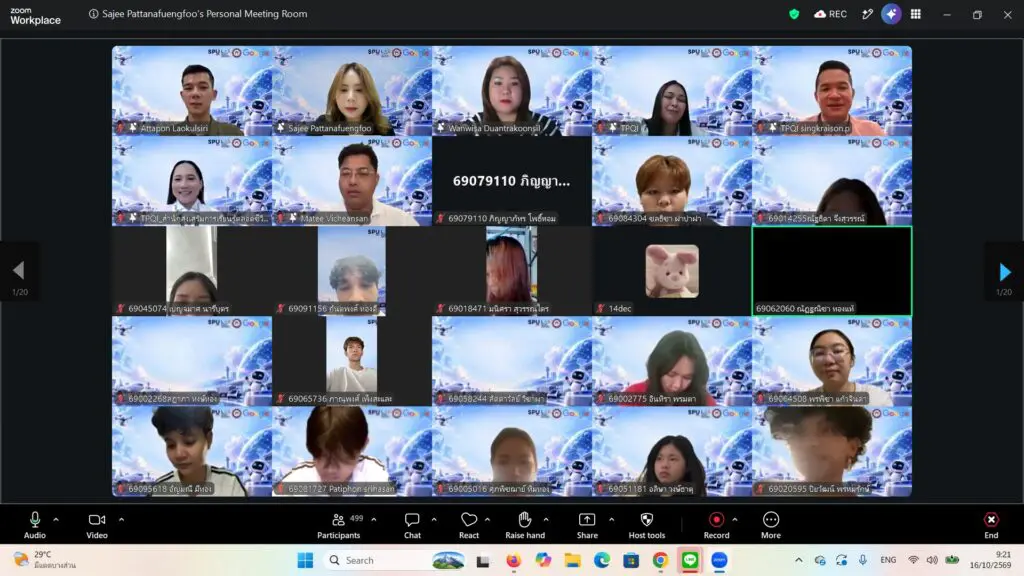Toggle recording with the Record button
The width and height of the screenshot is (1024, 576).
tap(716, 526)
